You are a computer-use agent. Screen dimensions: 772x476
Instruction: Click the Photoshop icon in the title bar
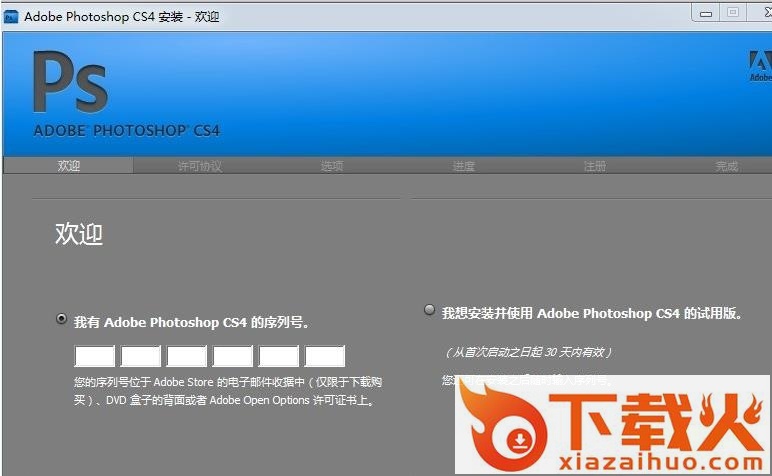tap(10, 17)
